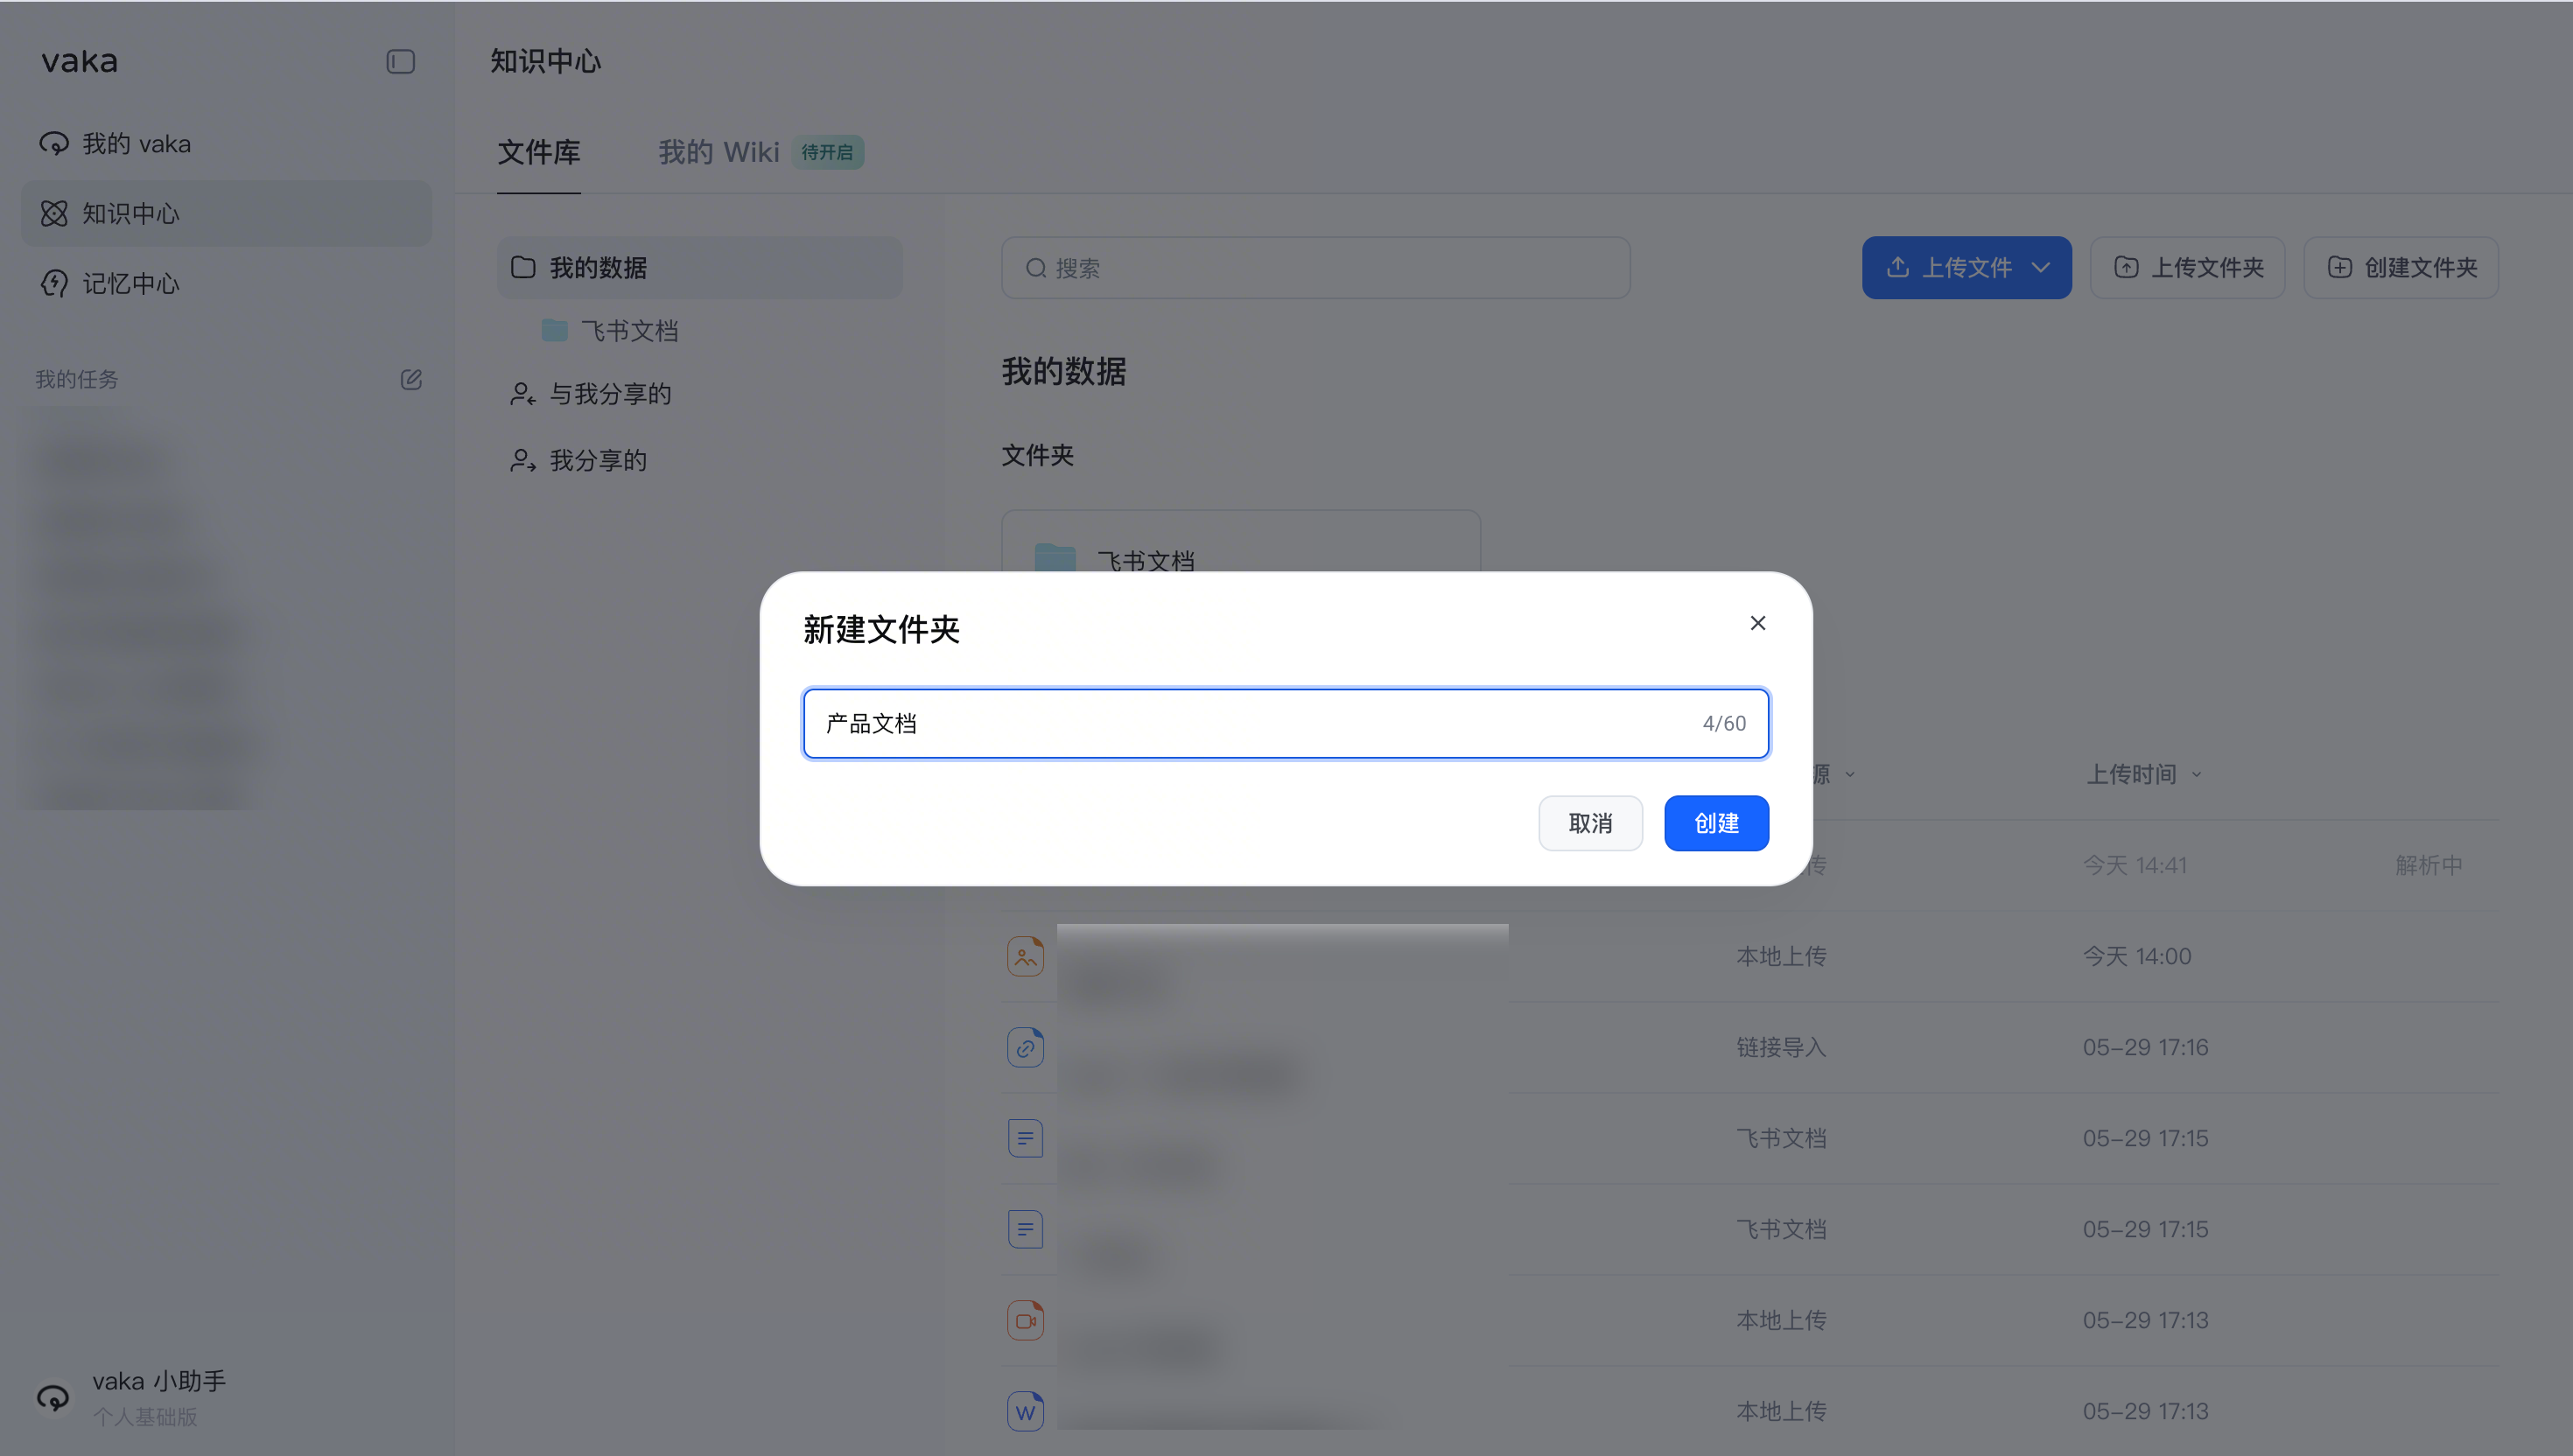Click the folder name input field
The image size is (2573, 1456).
tap(1285, 724)
